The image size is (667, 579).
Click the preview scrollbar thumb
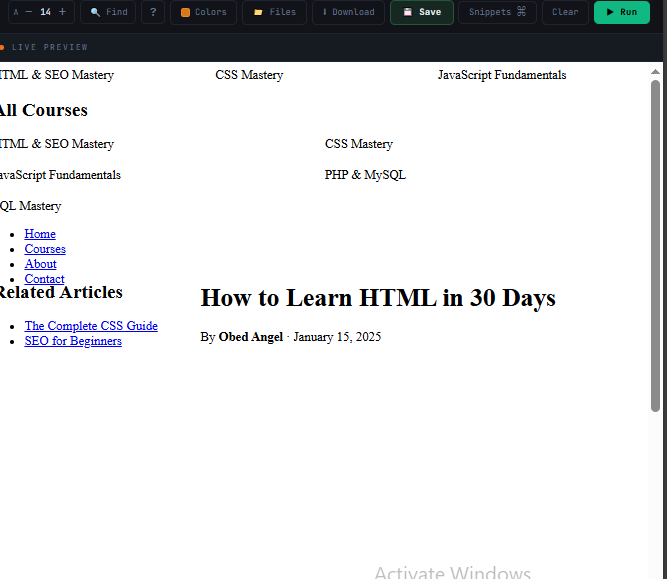point(655,246)
